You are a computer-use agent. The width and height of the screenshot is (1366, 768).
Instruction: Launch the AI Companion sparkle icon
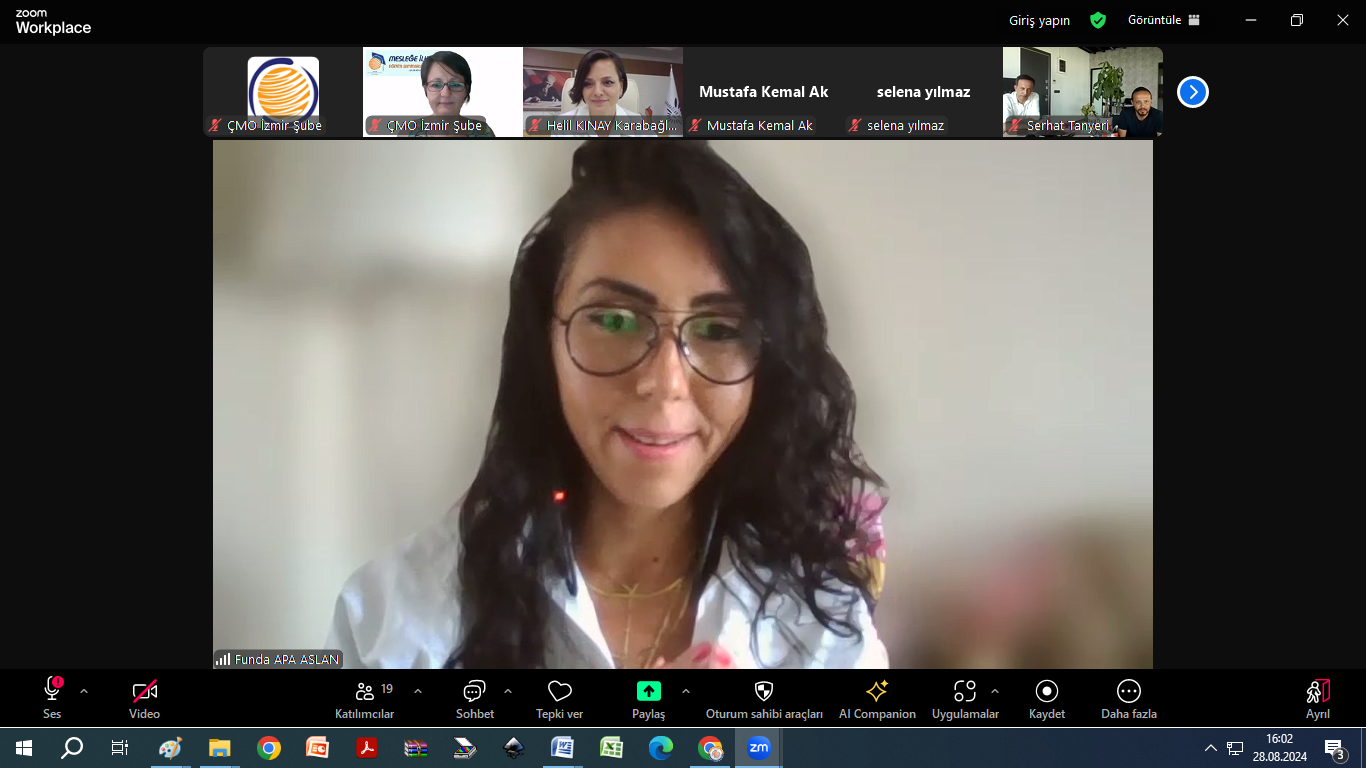click(x=877, y=692)
